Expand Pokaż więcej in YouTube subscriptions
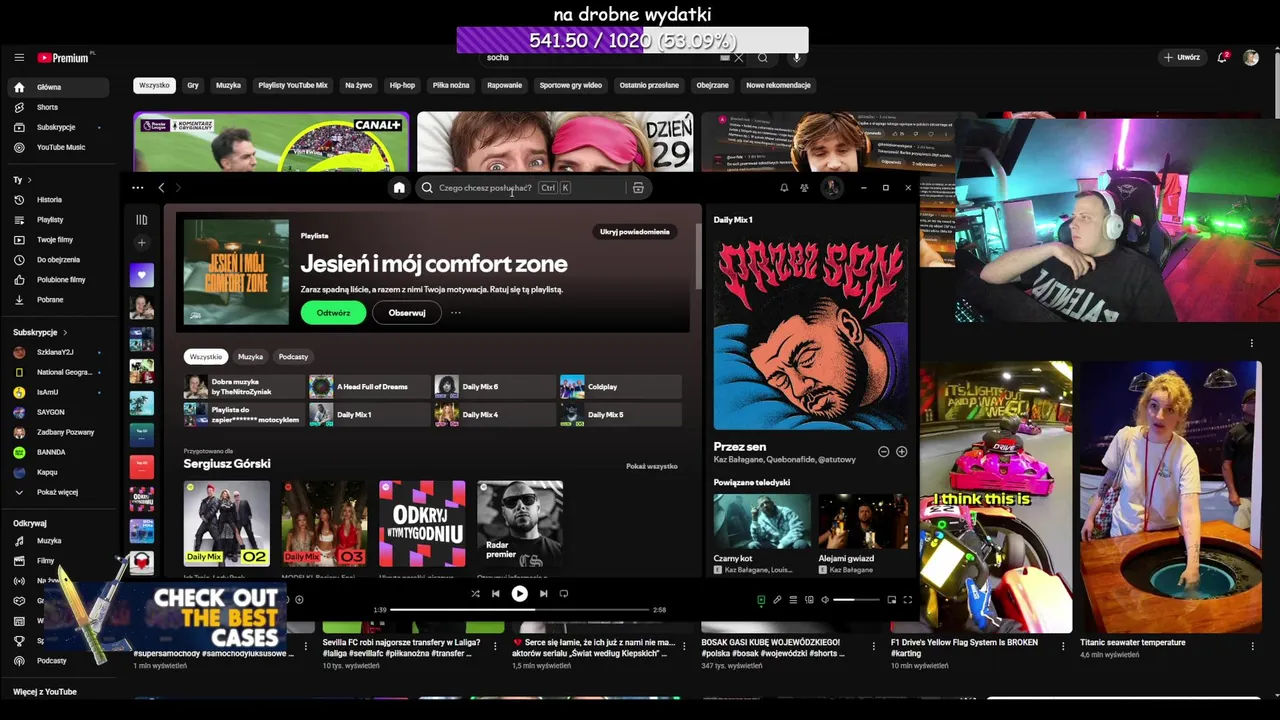 [x=60, y=492]
